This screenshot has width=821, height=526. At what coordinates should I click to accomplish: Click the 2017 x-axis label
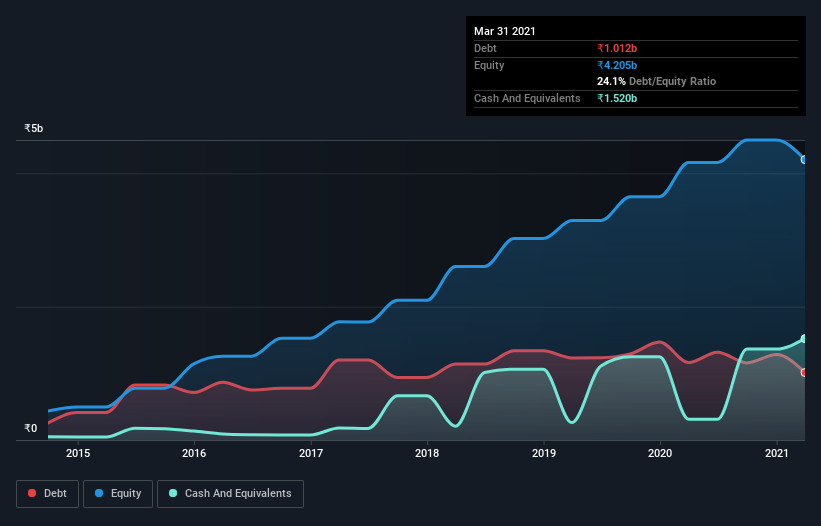(x=311, y=453)
